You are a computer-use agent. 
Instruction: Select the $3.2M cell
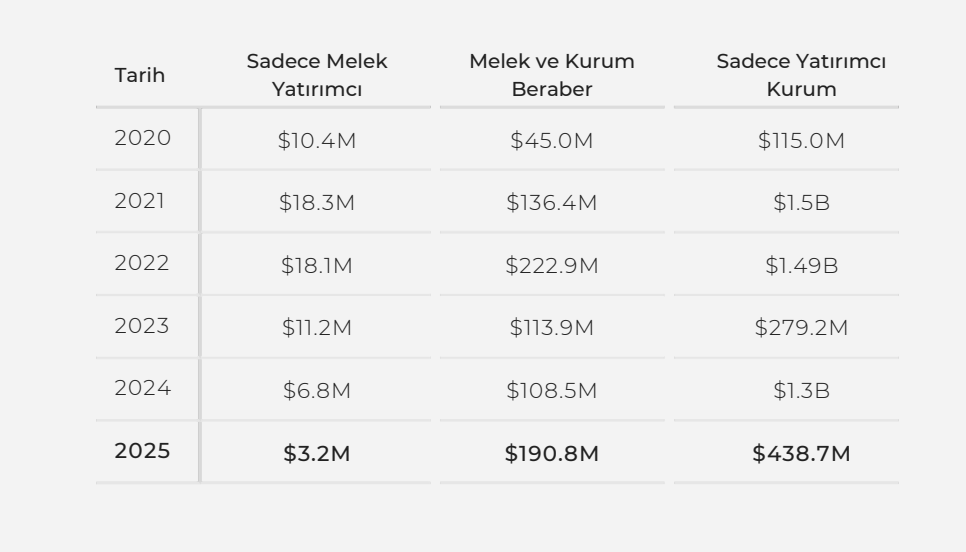pos(317,454)
